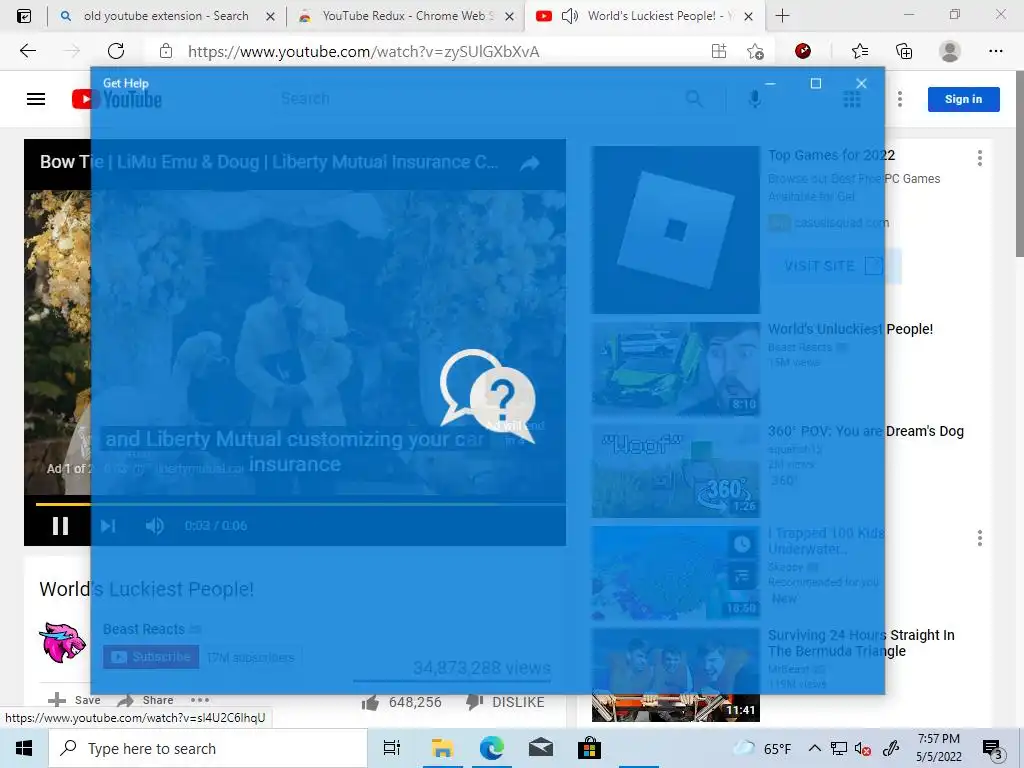Close the old youtube extension Search tab
The height and width of the screenshot is (768, 1024).
point(270,16)
